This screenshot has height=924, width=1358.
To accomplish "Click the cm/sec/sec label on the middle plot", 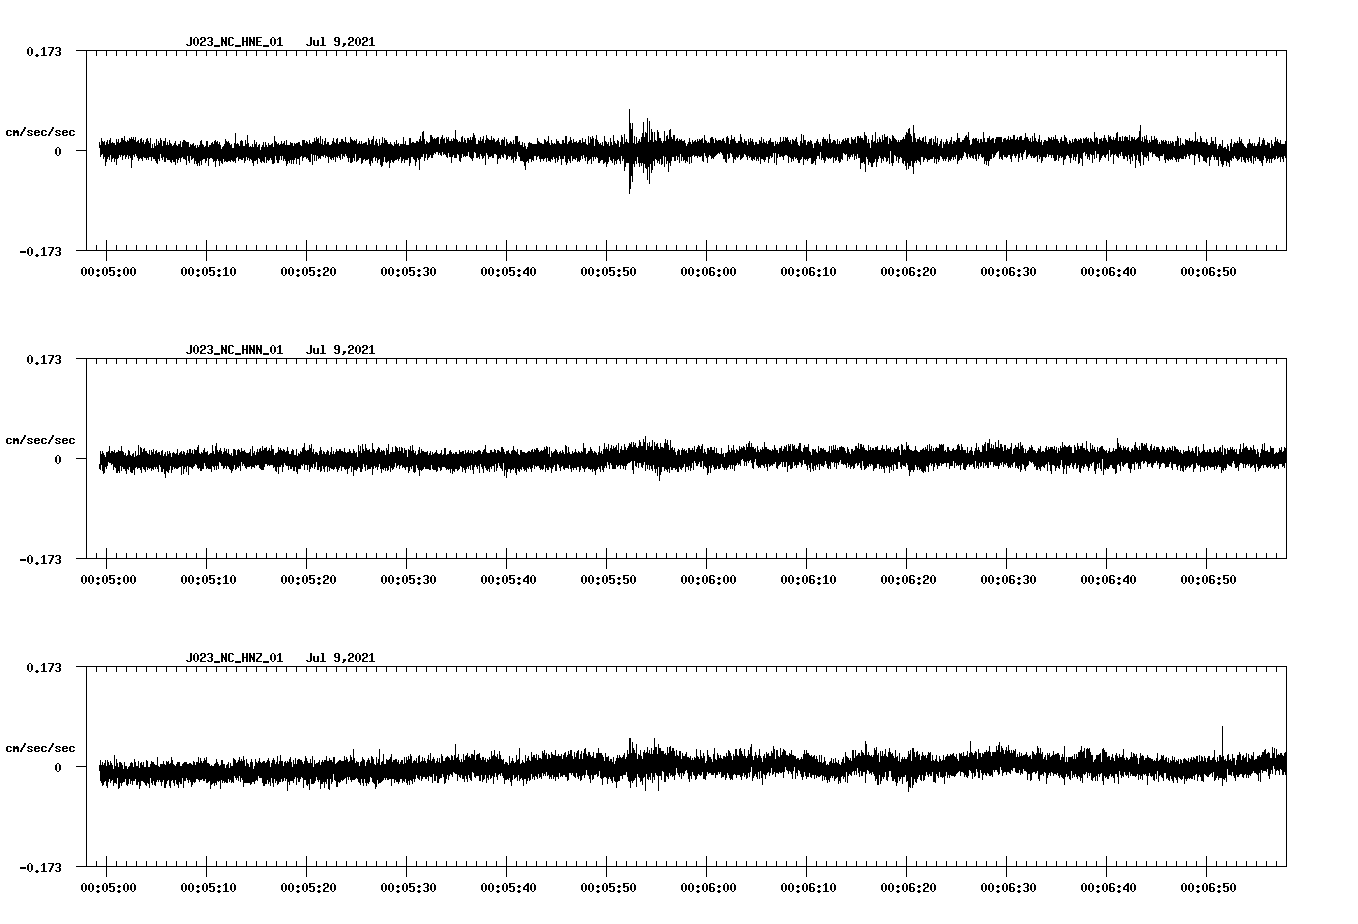I will pos(40,439).
